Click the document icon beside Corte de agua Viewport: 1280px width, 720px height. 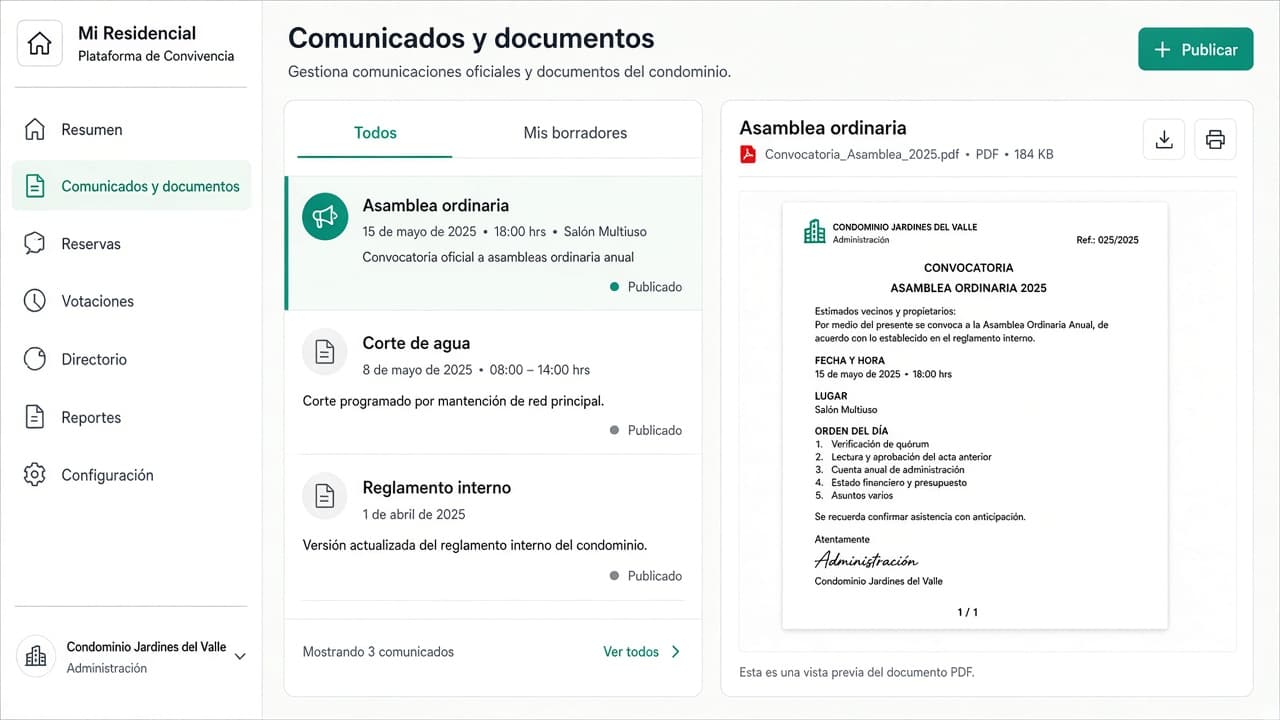[325, 352]
